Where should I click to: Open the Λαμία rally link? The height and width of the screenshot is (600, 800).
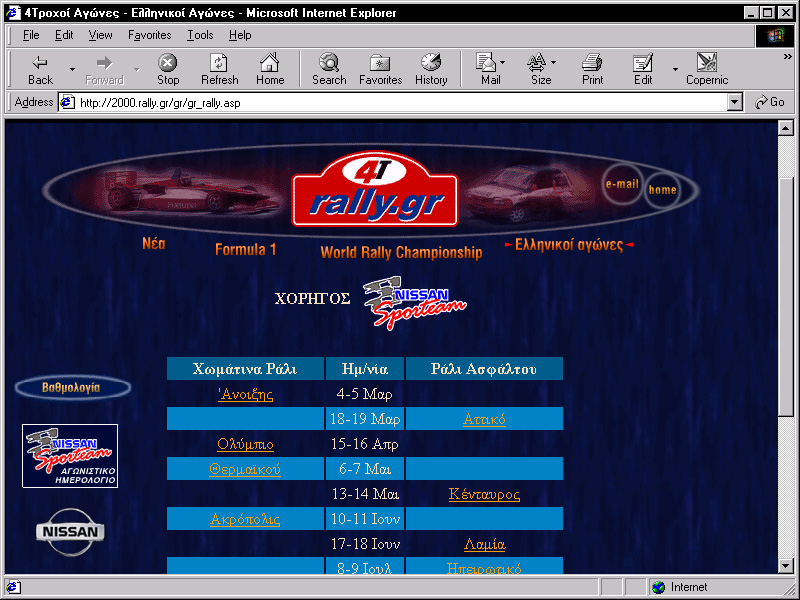click(484, 544)
